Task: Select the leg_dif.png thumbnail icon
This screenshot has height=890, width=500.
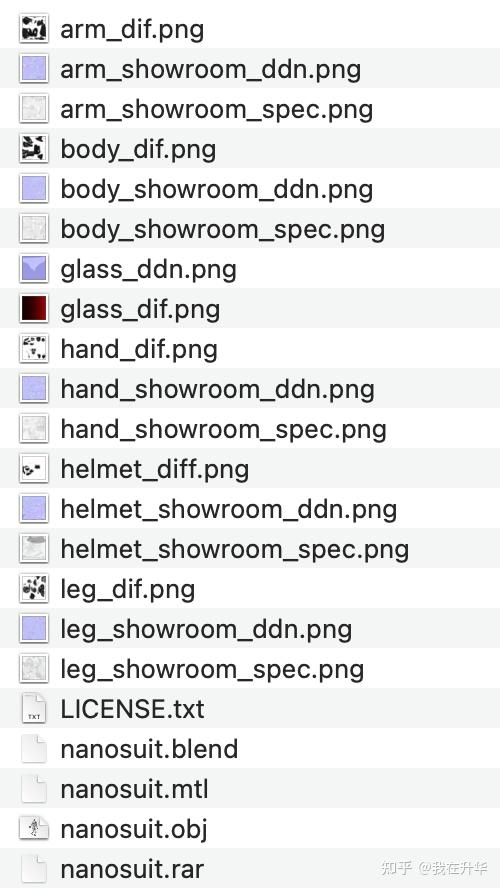Action: [x=33, y=589]
